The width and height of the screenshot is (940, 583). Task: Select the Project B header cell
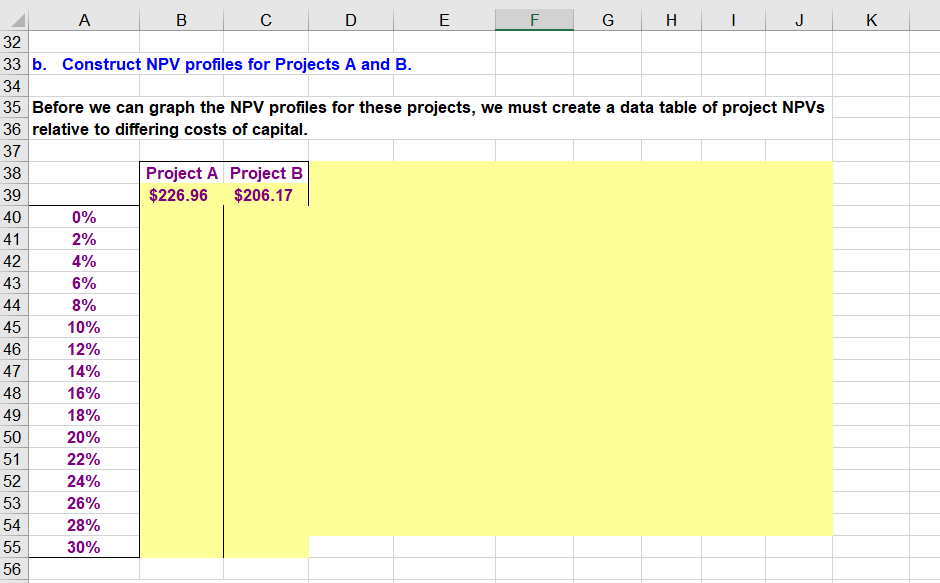[x=265, y=173]
